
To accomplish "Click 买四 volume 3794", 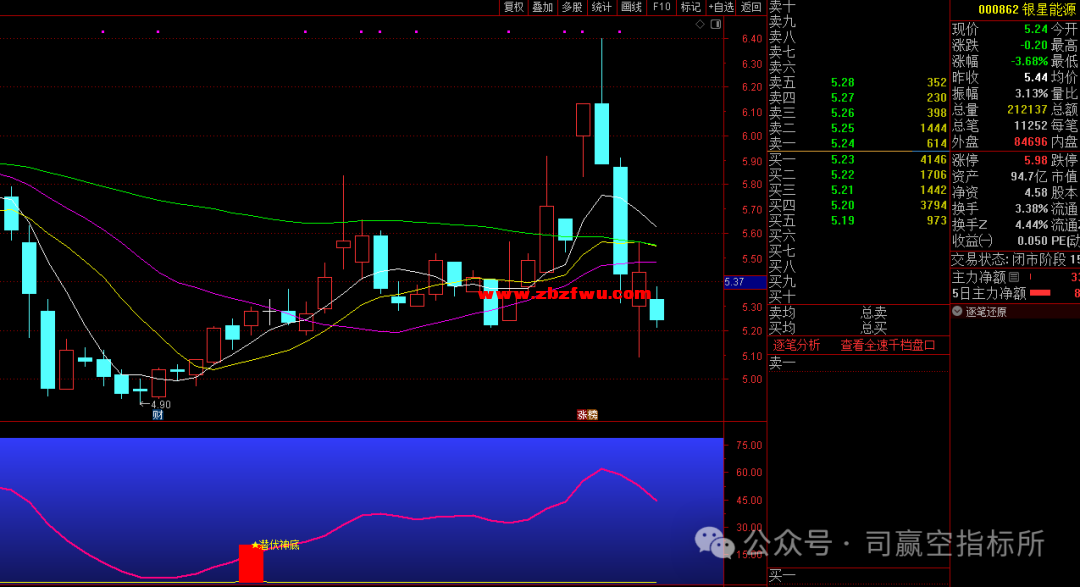I will 933,205.
